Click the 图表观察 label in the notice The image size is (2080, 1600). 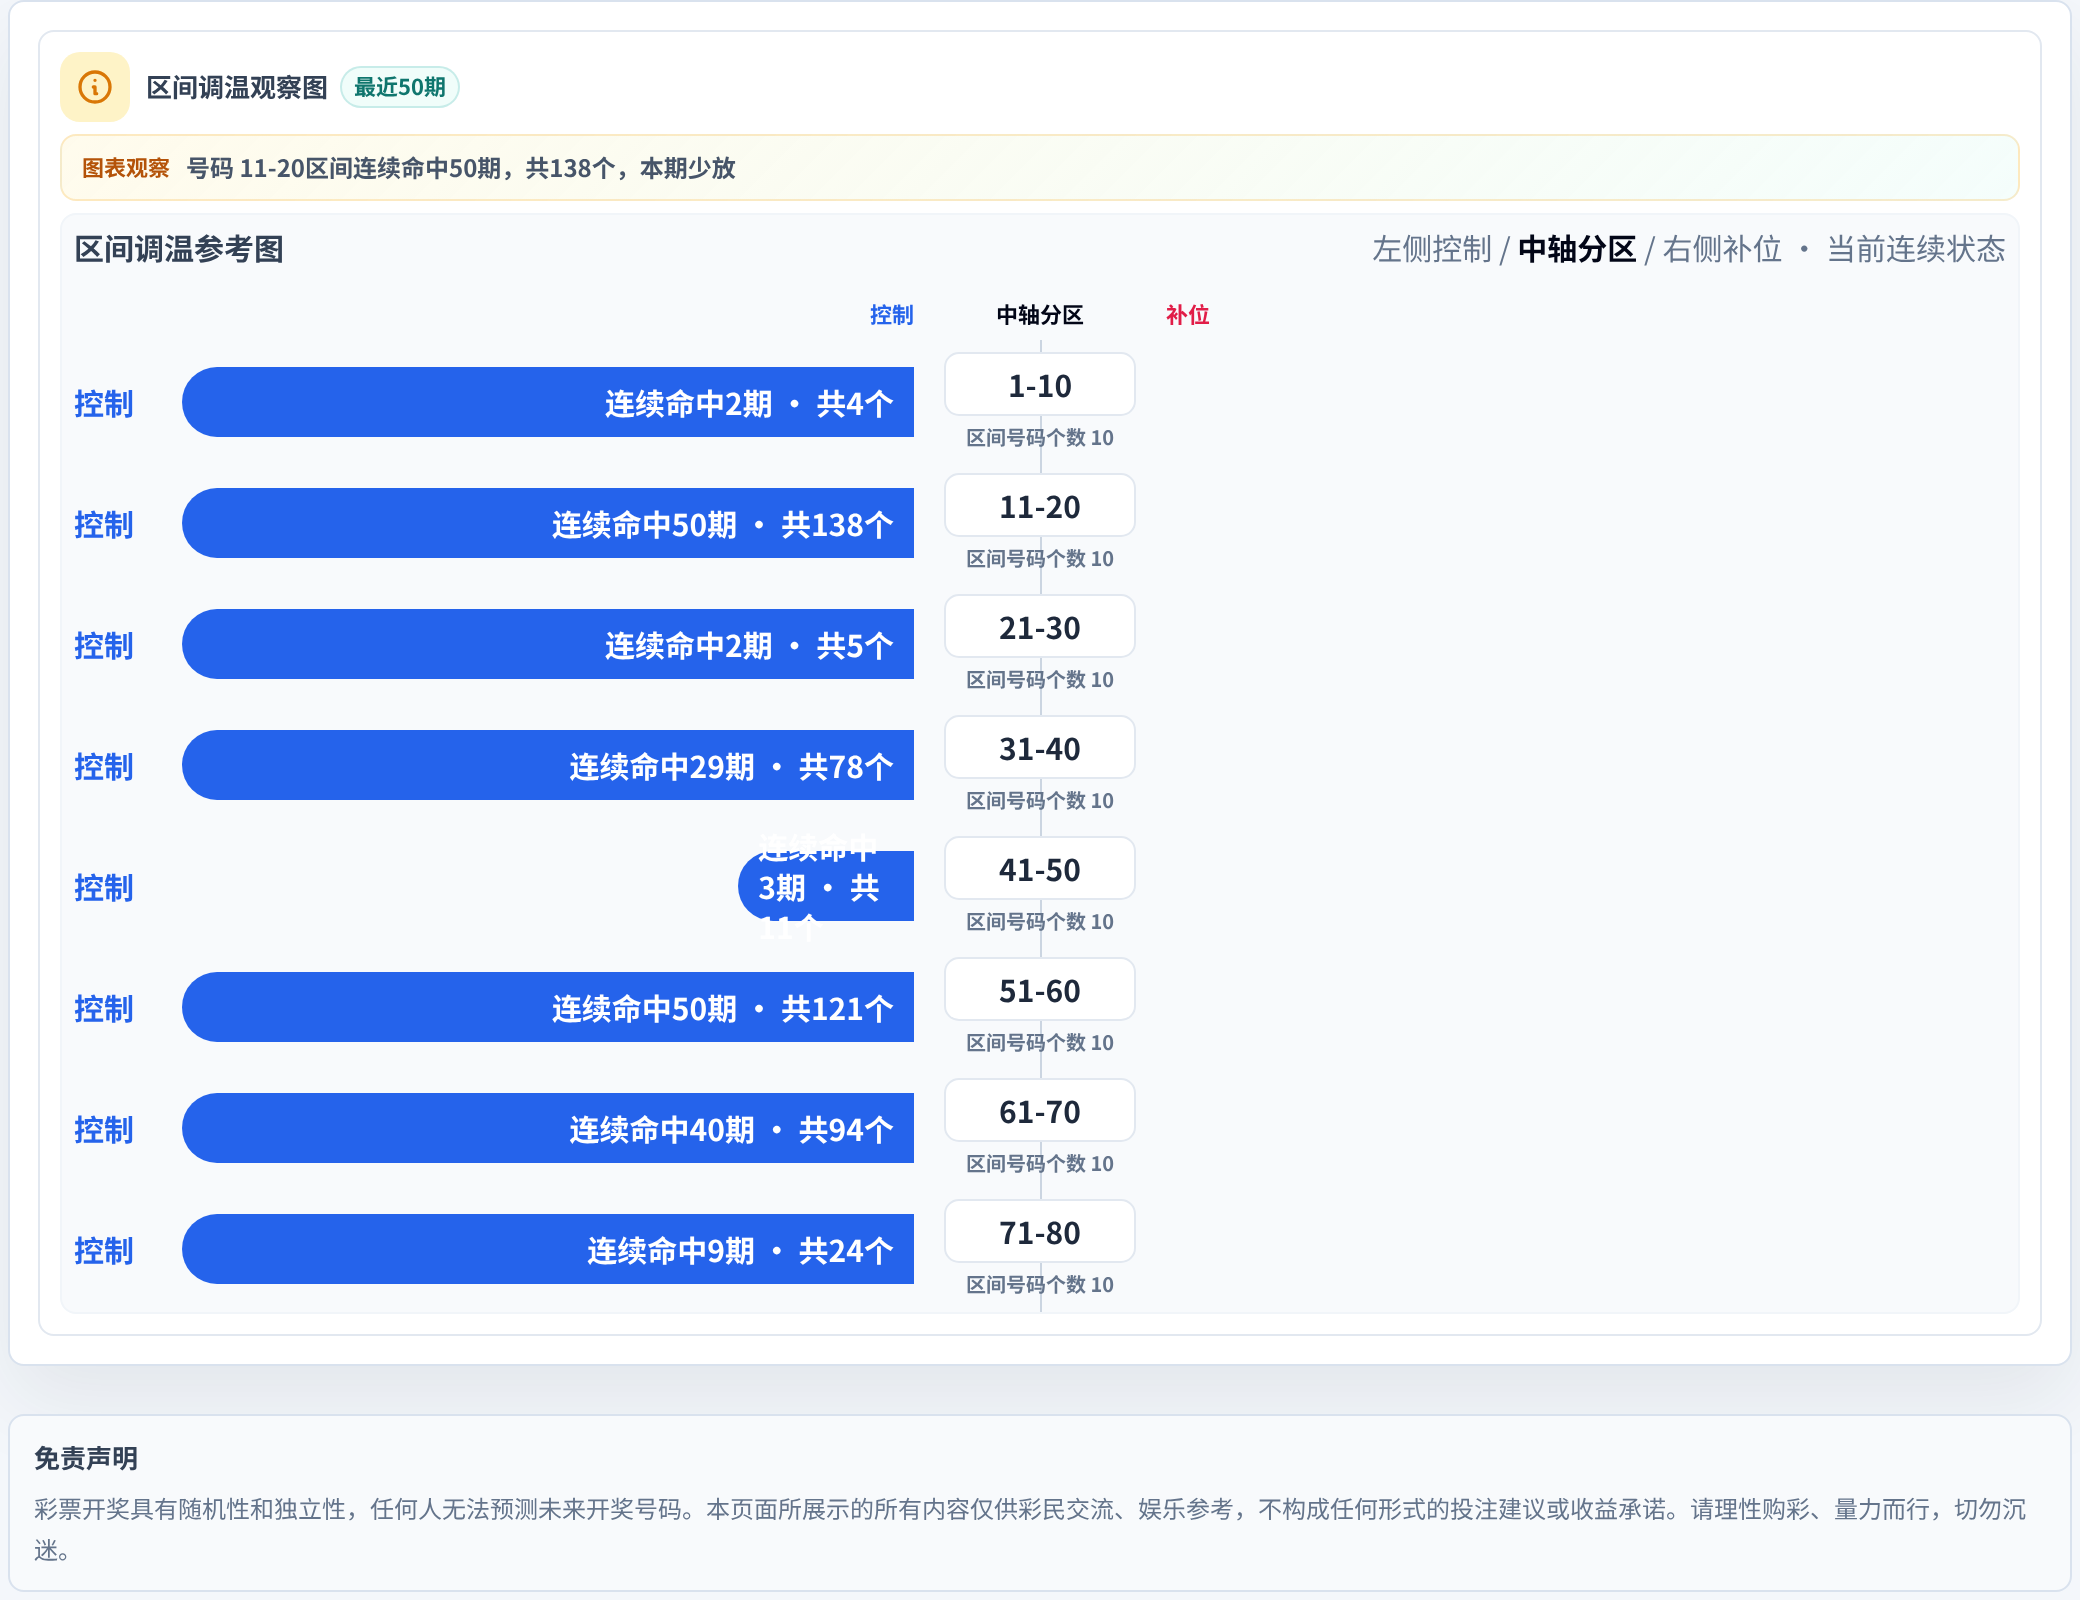125,168
